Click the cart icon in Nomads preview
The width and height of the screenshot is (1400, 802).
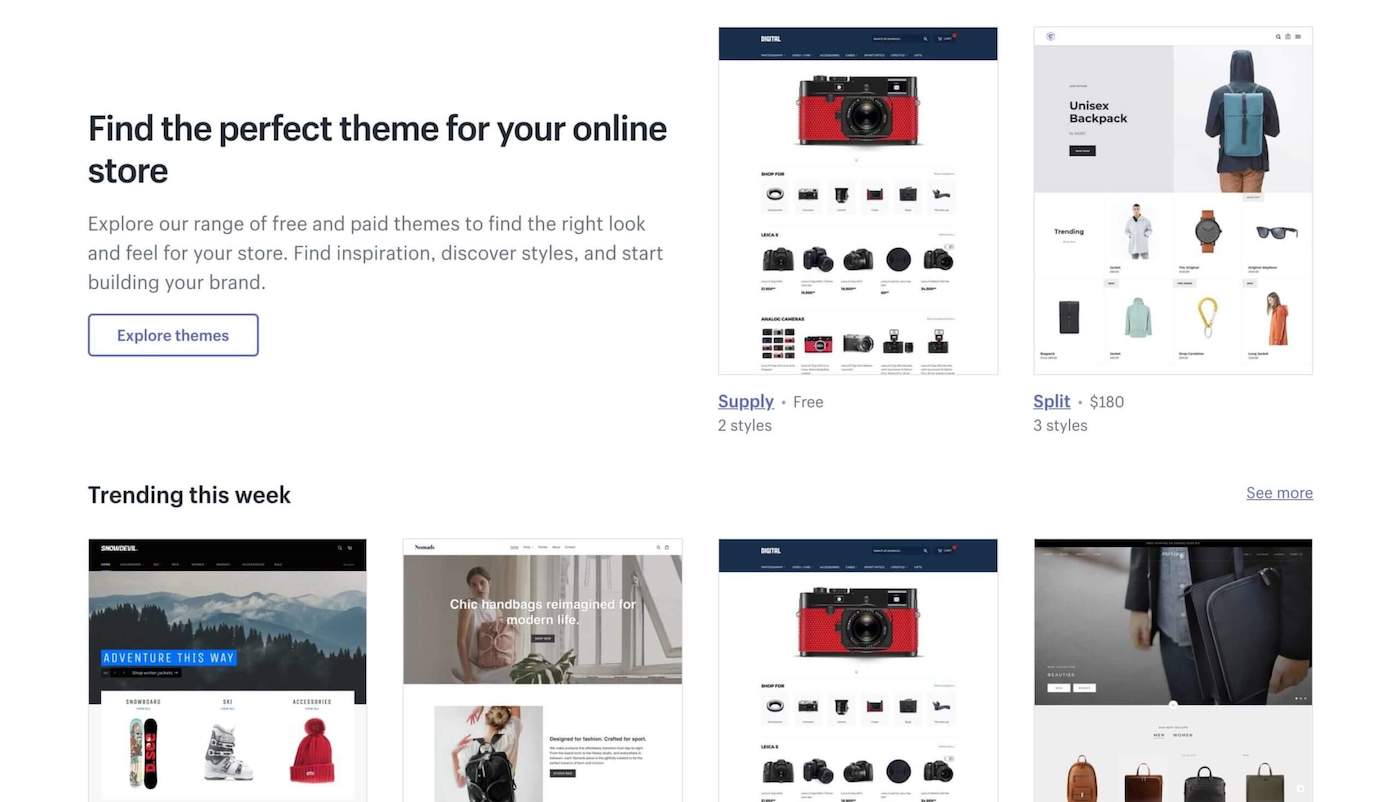667,547
